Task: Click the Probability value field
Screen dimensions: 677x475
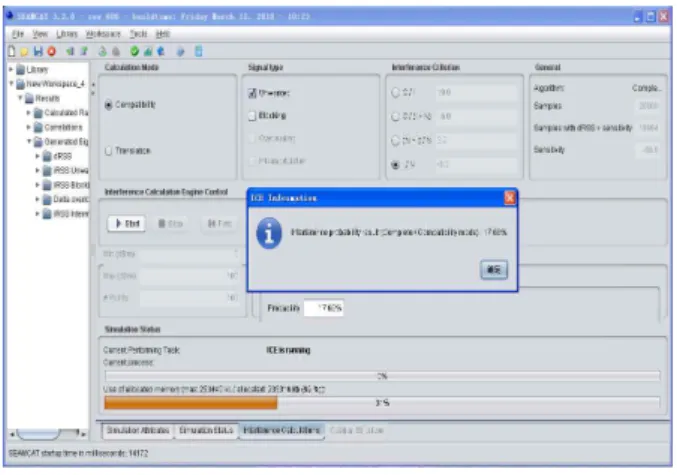Action: 324,308
